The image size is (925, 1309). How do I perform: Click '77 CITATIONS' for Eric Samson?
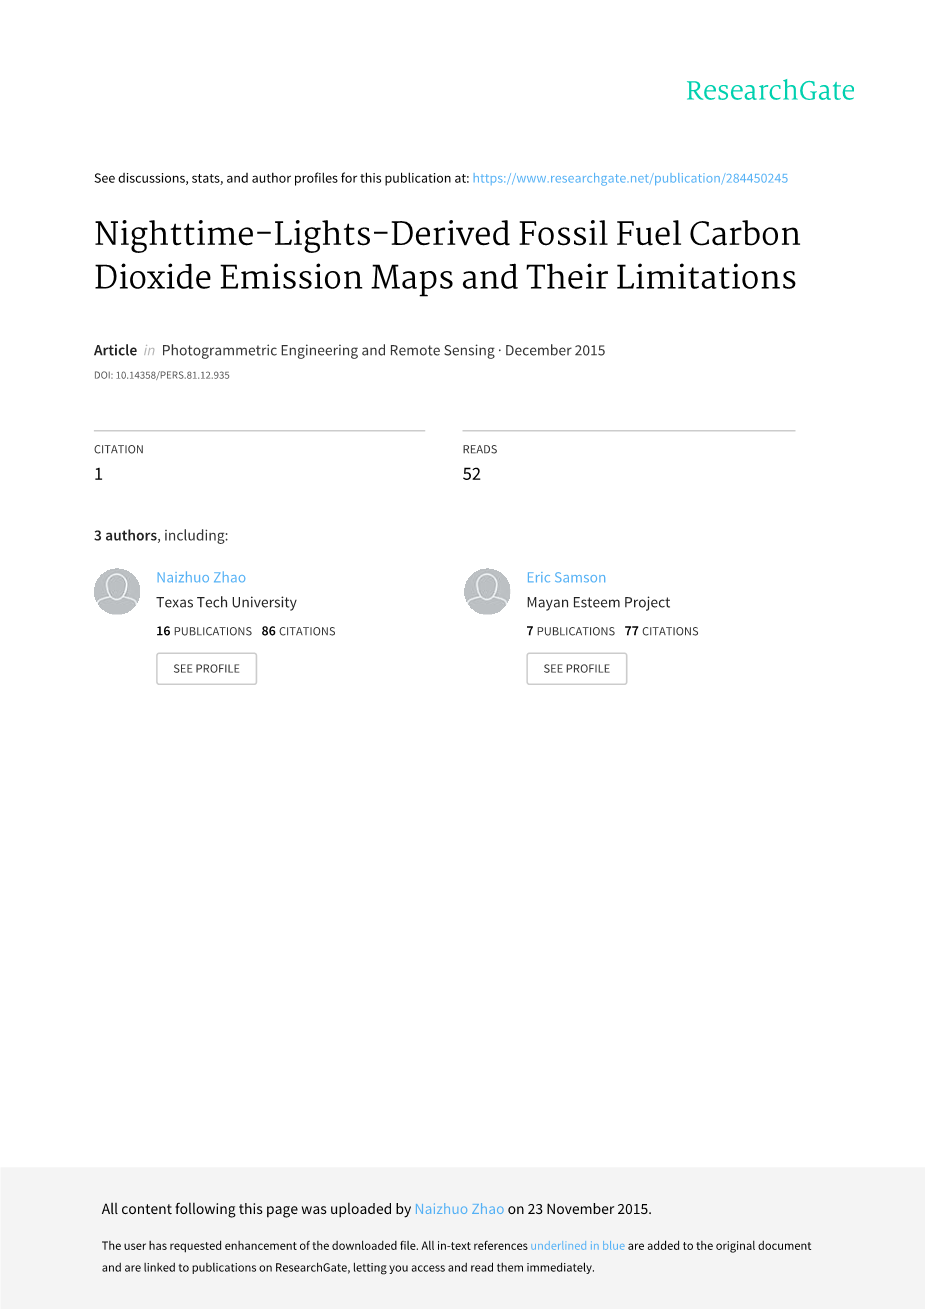click(661, 631)
